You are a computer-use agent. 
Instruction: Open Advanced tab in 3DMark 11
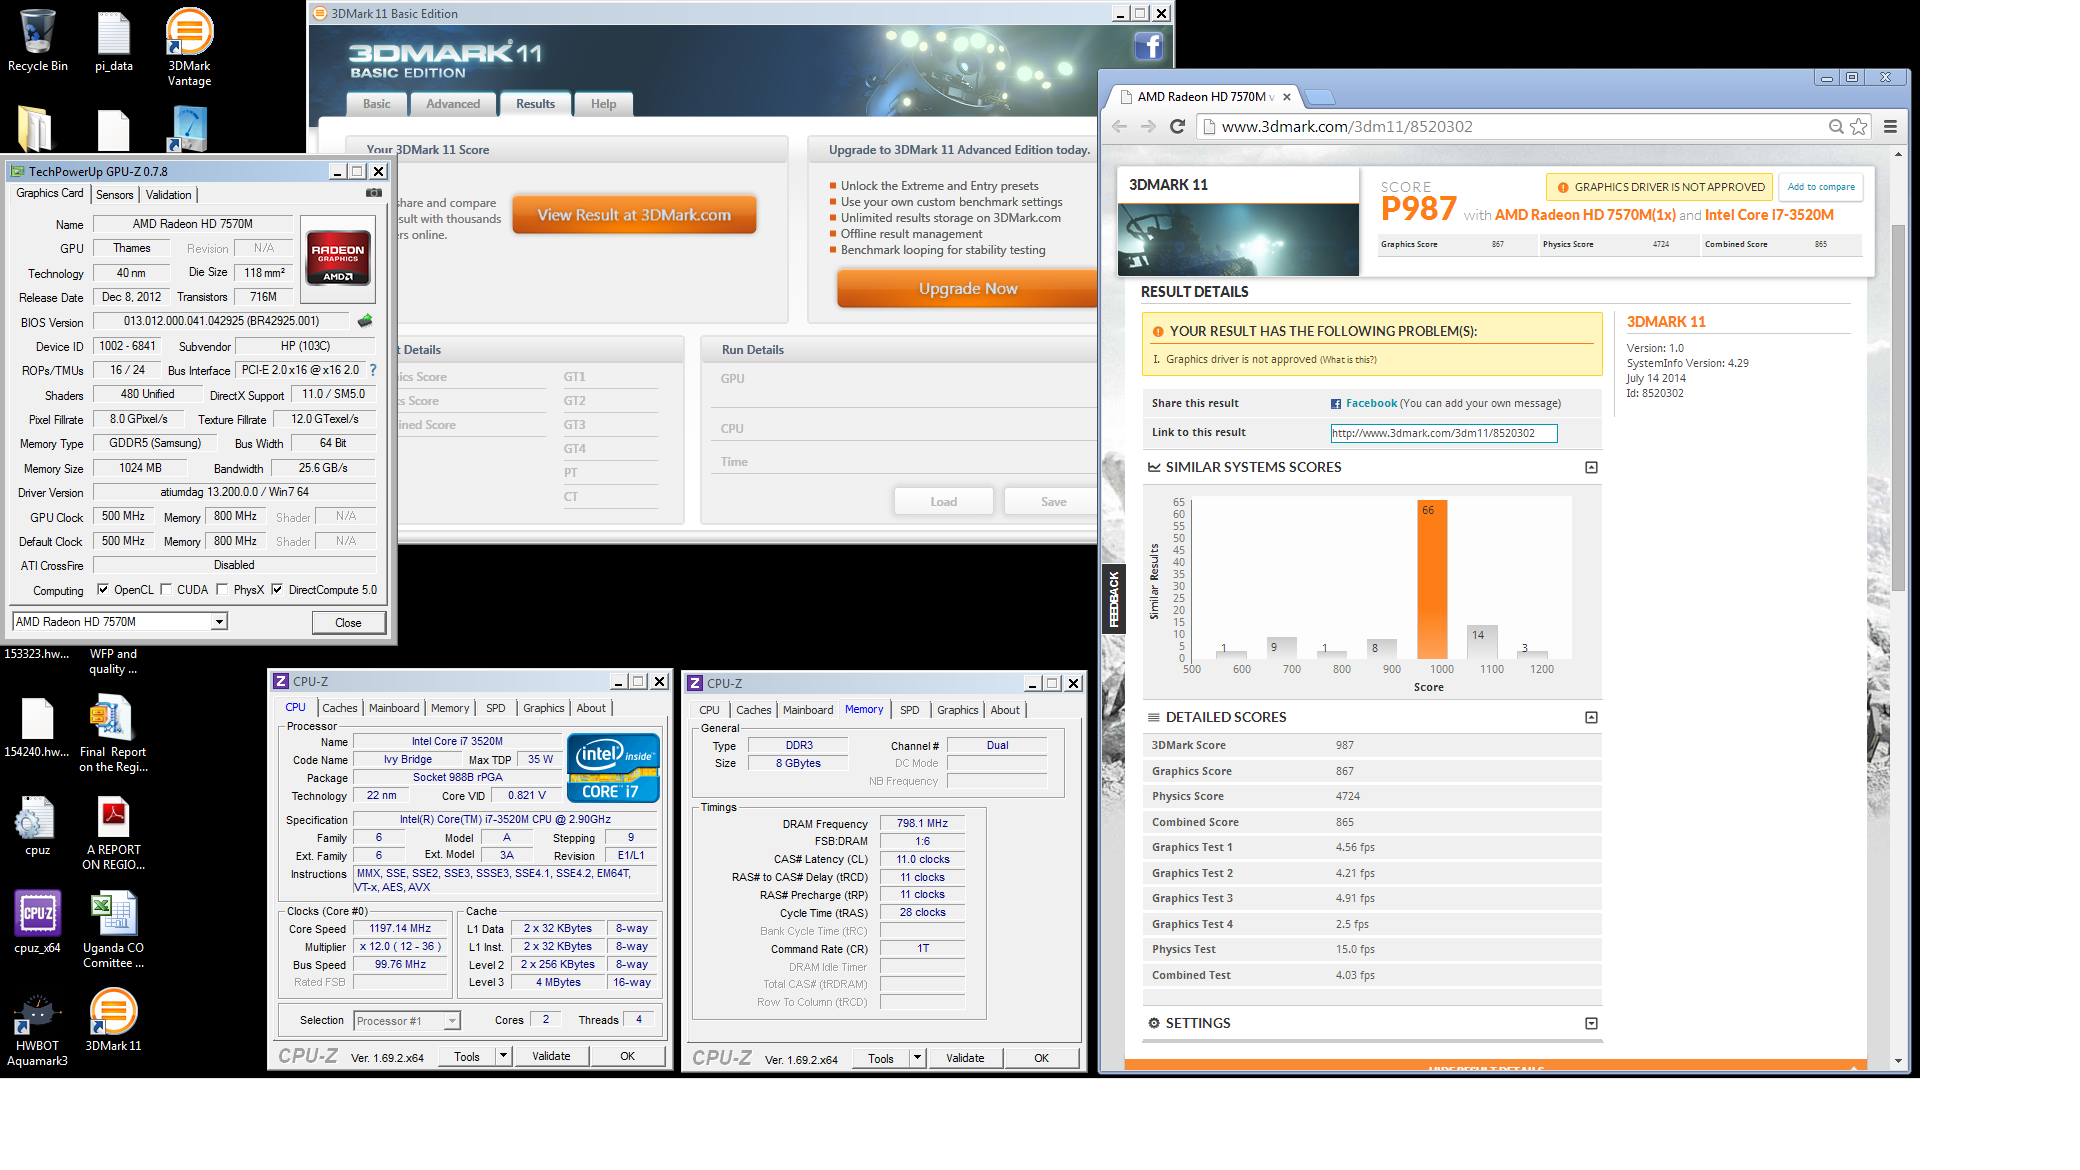(453, 104)
